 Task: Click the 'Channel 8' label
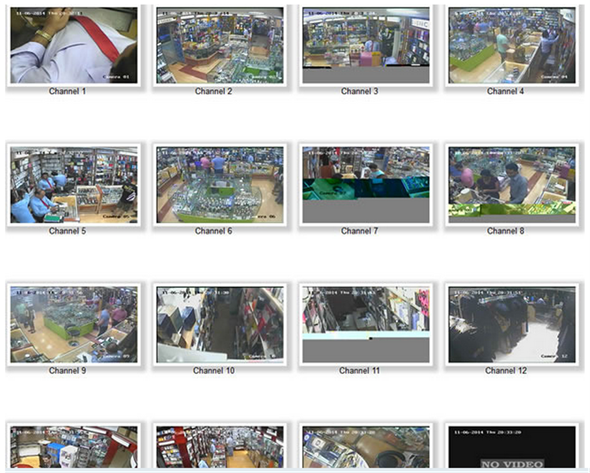point(505,231)
